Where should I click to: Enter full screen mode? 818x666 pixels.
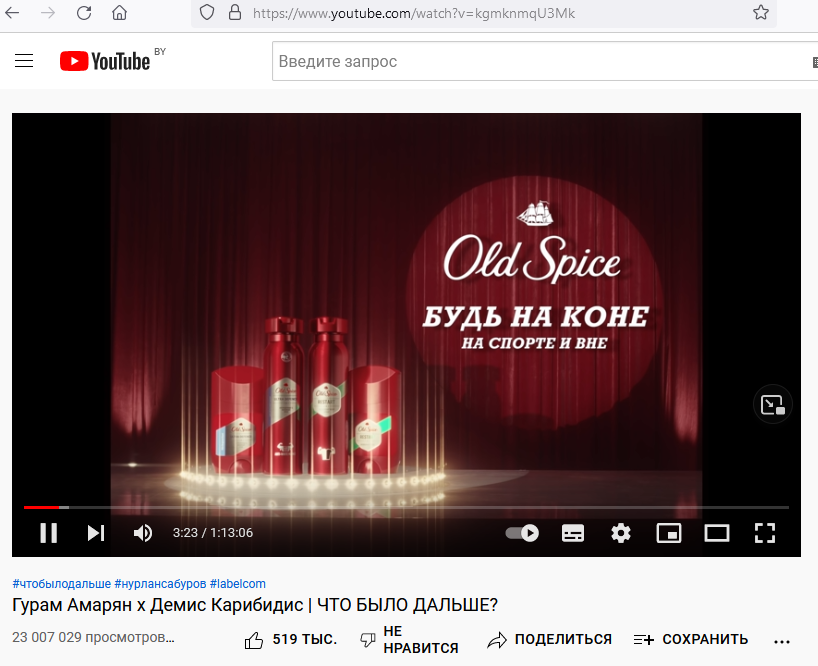(x=765, y=533)
